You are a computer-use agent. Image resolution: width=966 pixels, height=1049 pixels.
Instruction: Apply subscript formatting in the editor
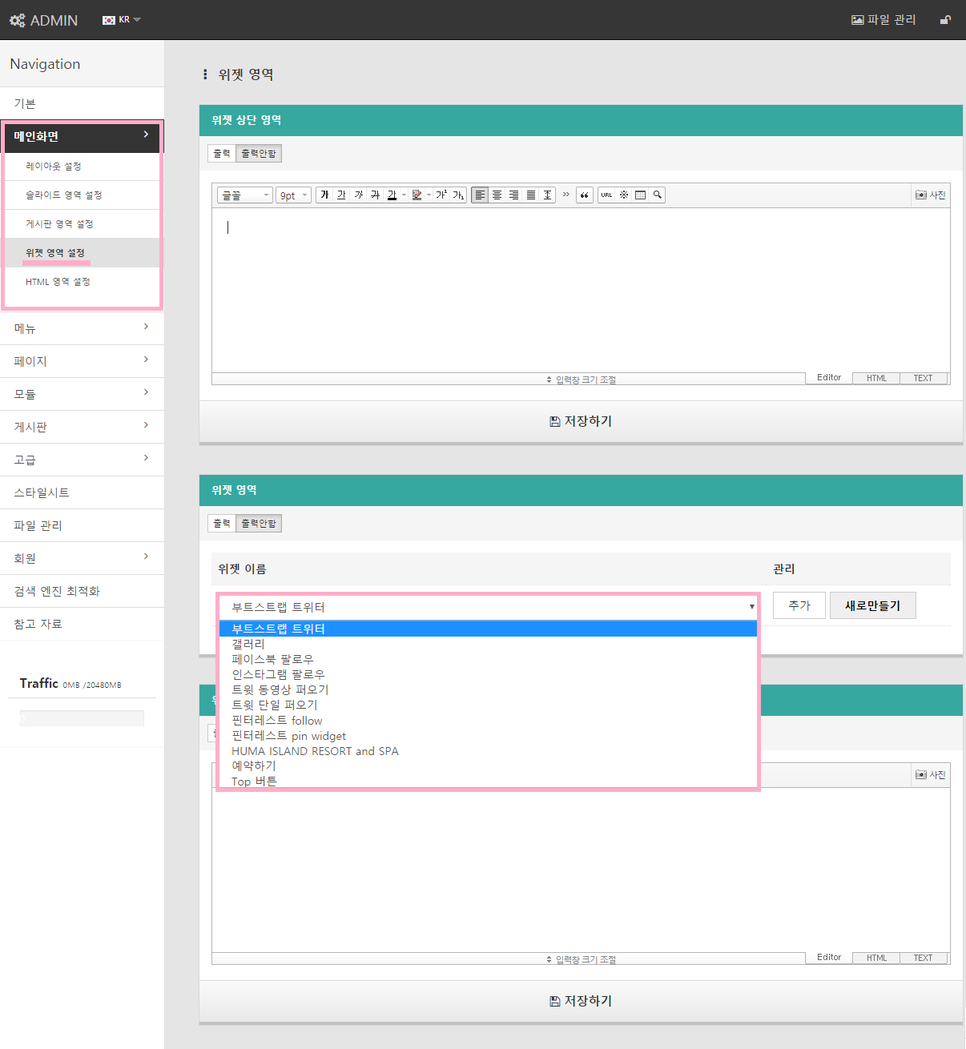tap(458, 195)
